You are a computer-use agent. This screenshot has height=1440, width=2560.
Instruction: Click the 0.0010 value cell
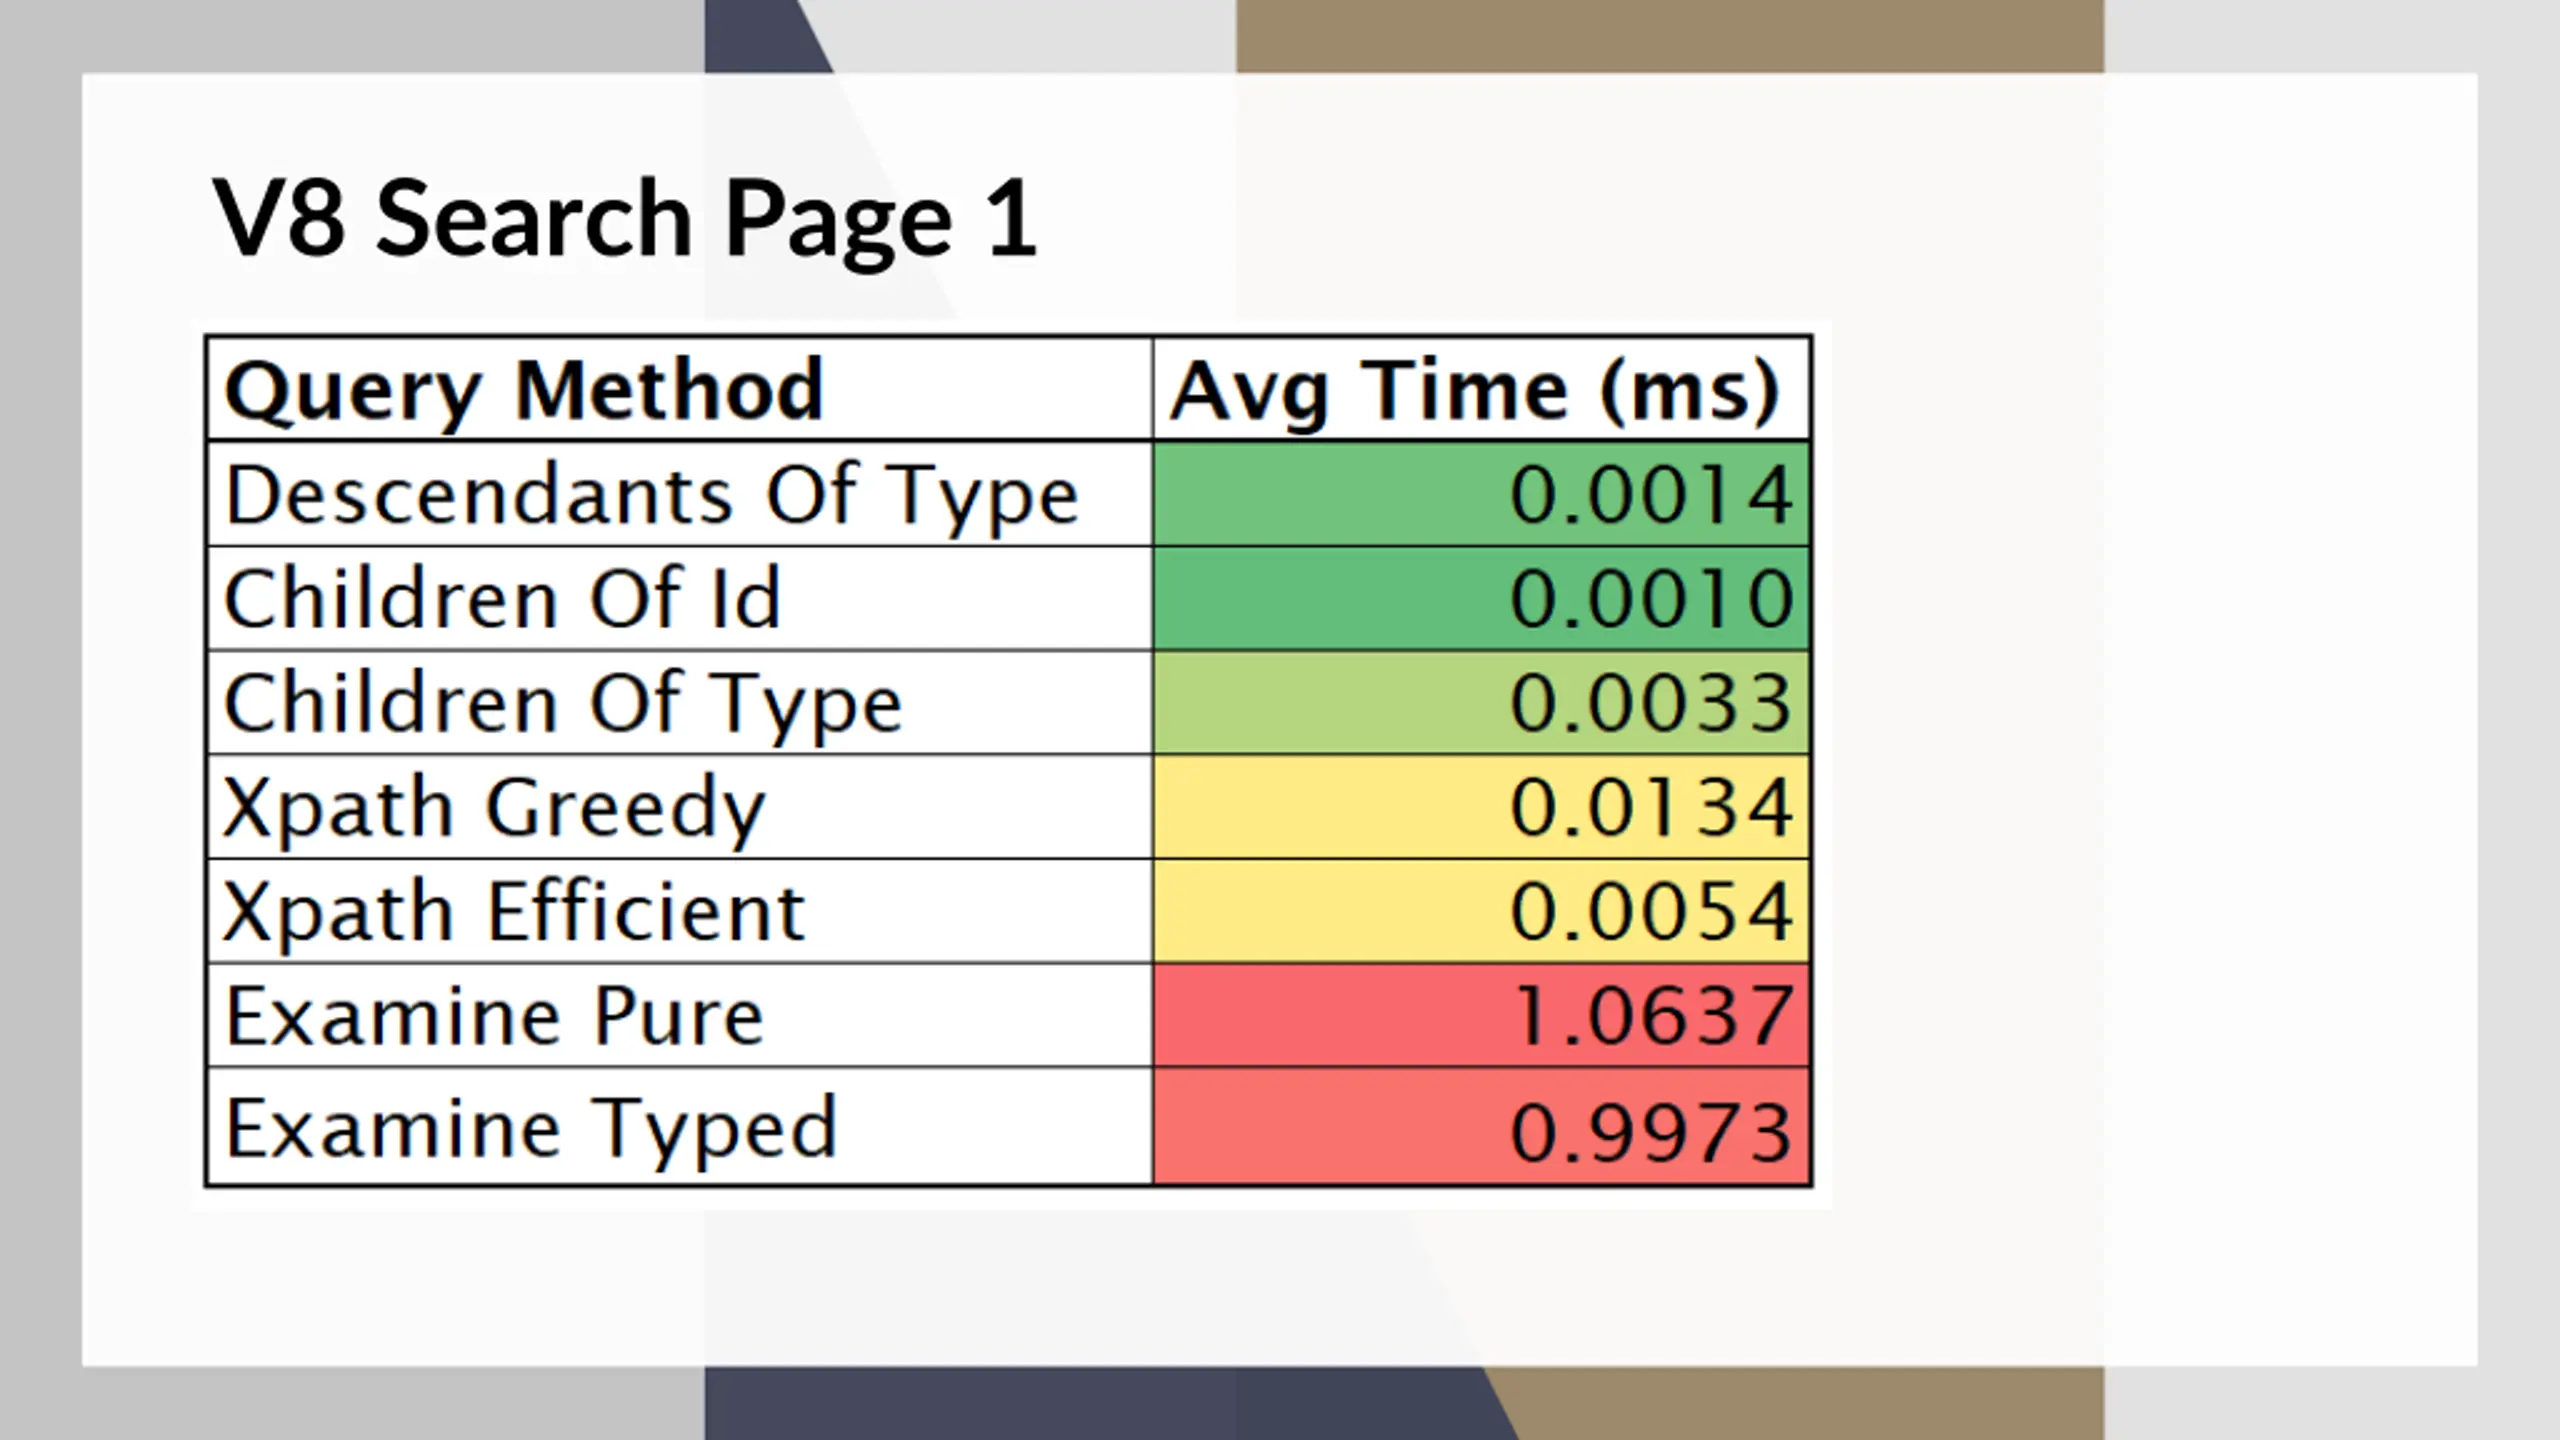(x=1482, y=599)
